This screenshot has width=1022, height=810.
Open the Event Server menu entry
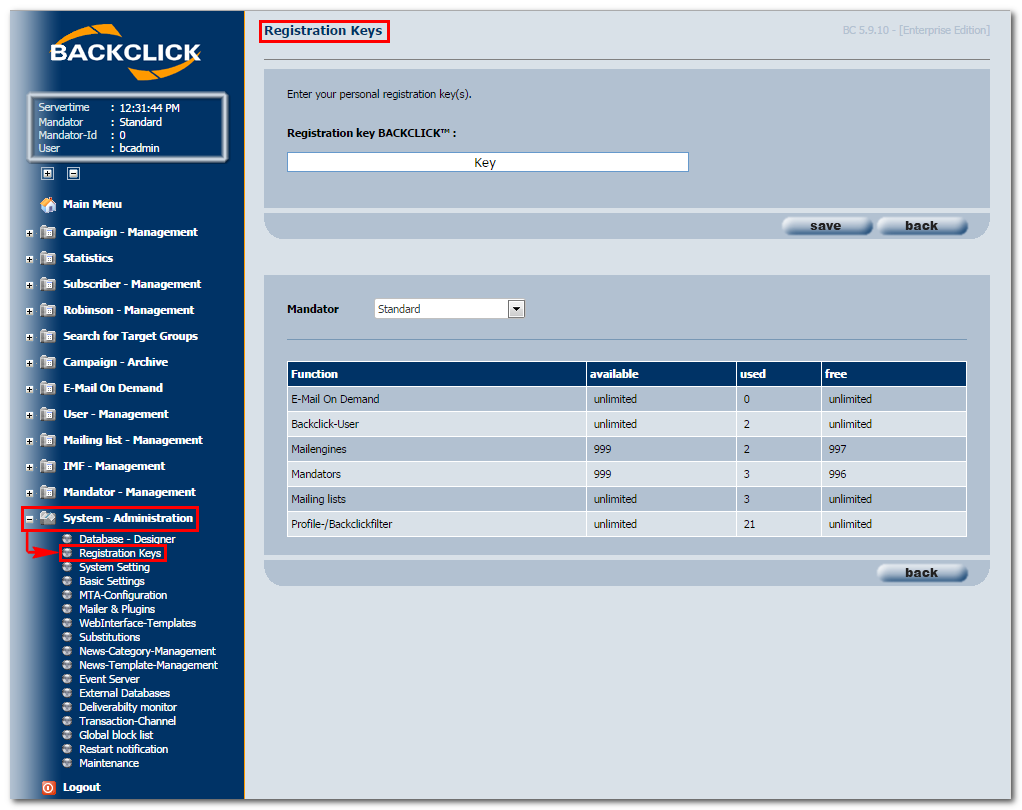109,679
